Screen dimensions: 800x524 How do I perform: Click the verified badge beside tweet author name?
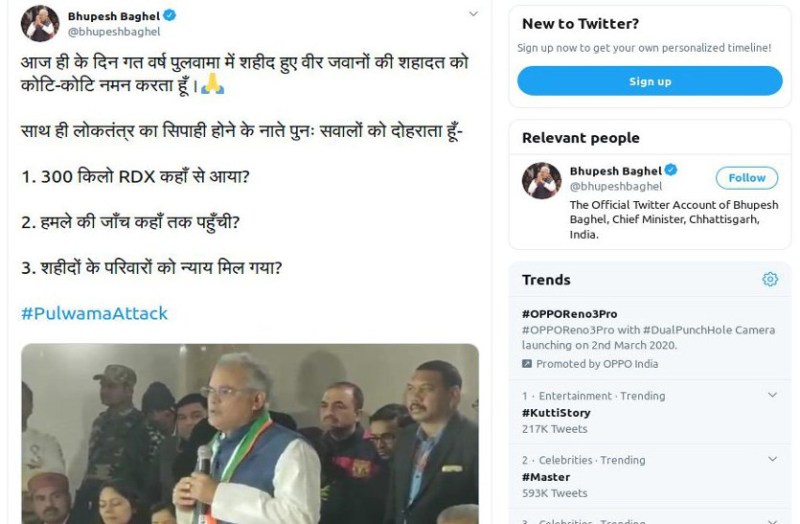[x=170, y=16]
